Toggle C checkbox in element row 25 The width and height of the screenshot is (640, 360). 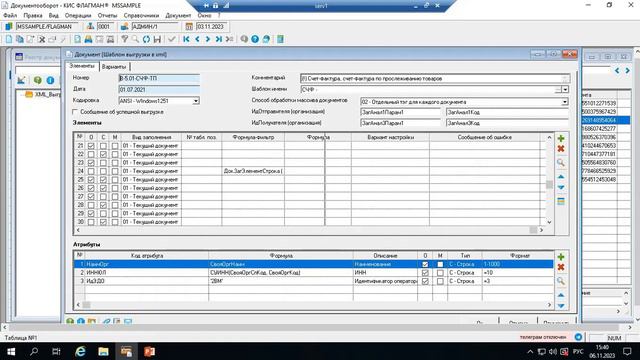coord(103,180)
